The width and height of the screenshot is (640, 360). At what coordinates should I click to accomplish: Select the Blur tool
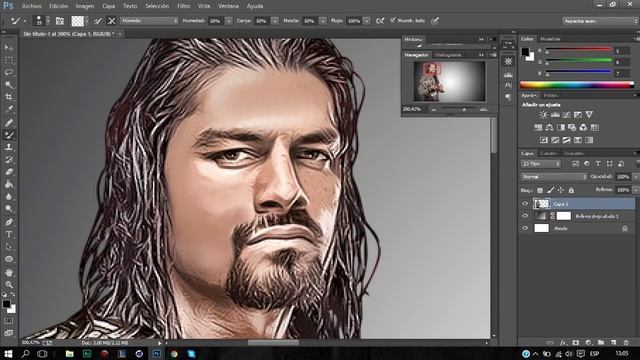click(9, 197)
